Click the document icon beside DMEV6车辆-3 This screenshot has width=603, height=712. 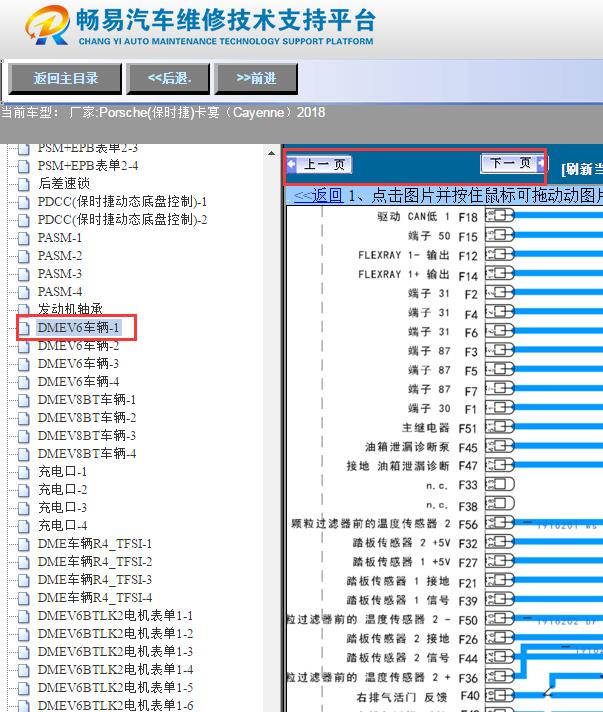click(x=24, y=364)
